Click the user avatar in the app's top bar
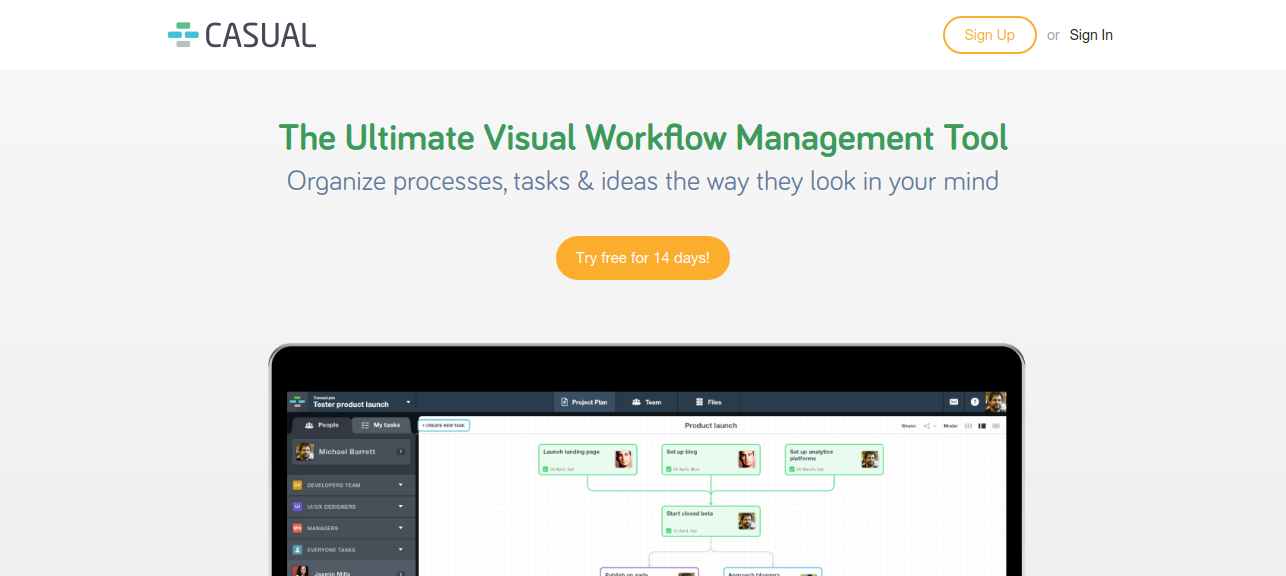 coord(995,402)
